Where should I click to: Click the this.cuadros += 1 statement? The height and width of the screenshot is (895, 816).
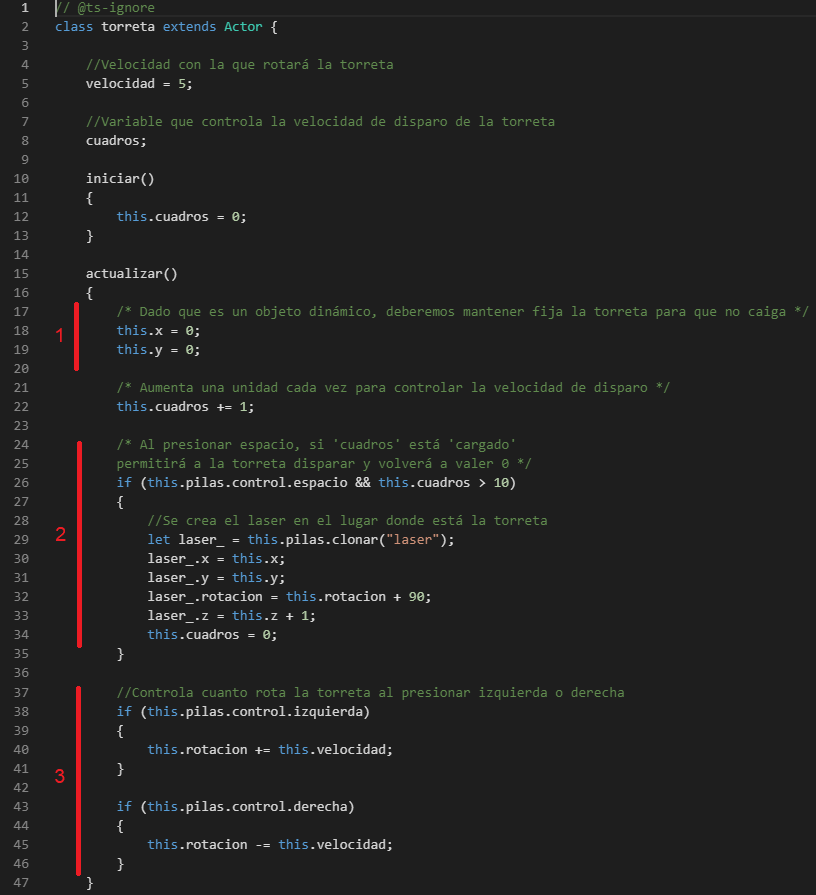[x=185, y=406]
